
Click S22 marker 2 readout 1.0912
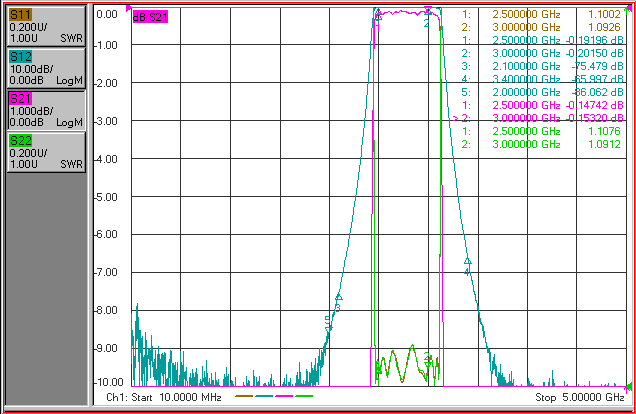tap(604, 144)
